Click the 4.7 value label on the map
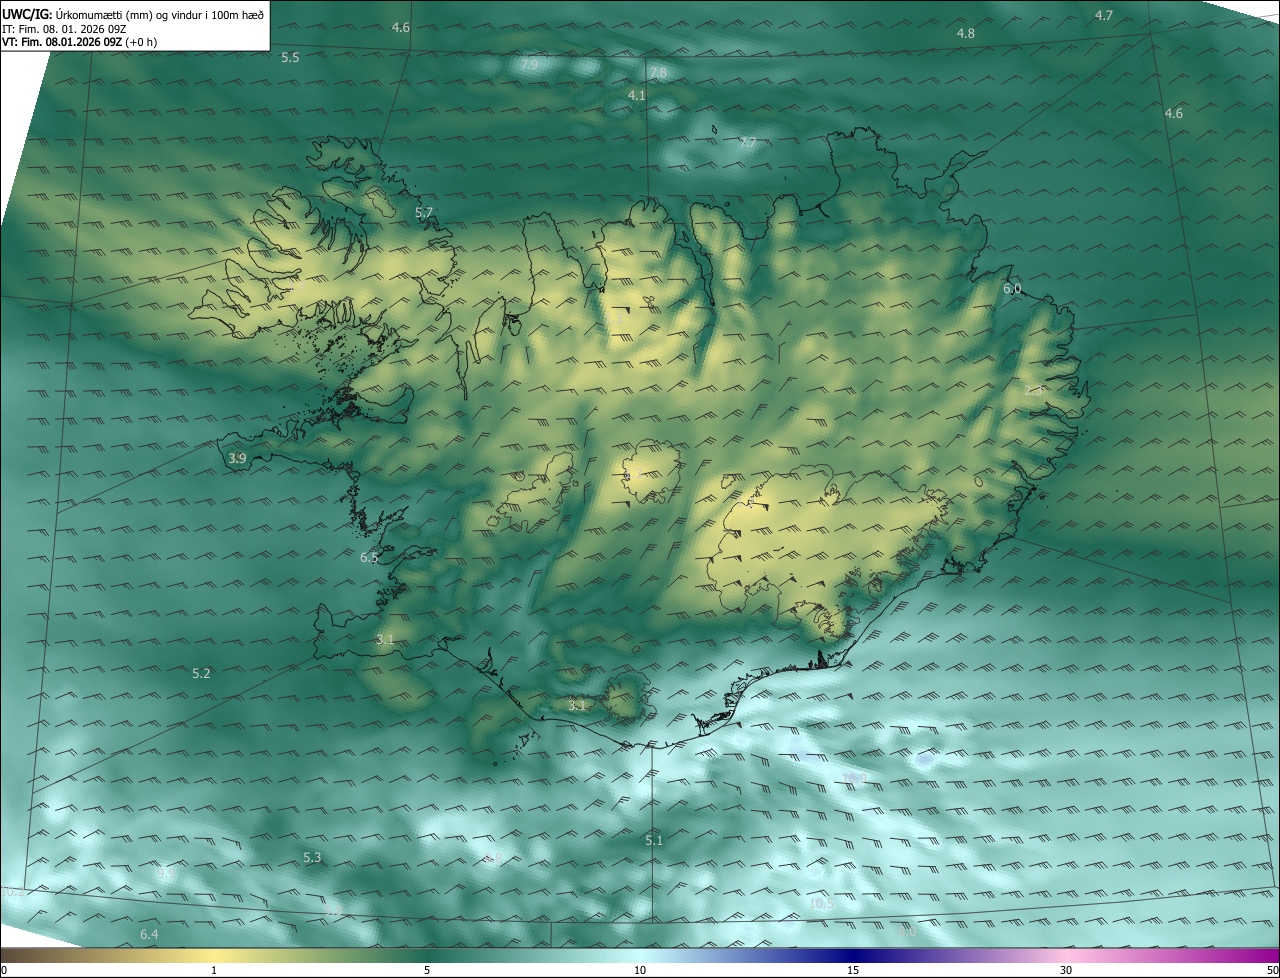This screenshot has width=1280, height=978. 1104,16
